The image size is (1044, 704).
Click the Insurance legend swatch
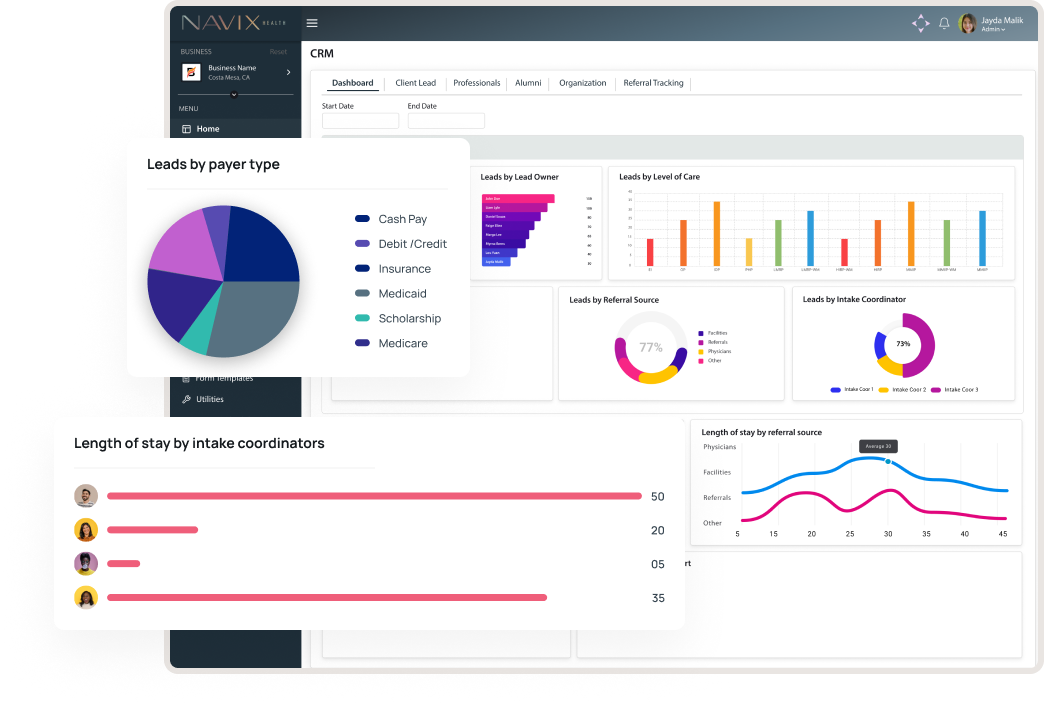click(x=362, y=268)
